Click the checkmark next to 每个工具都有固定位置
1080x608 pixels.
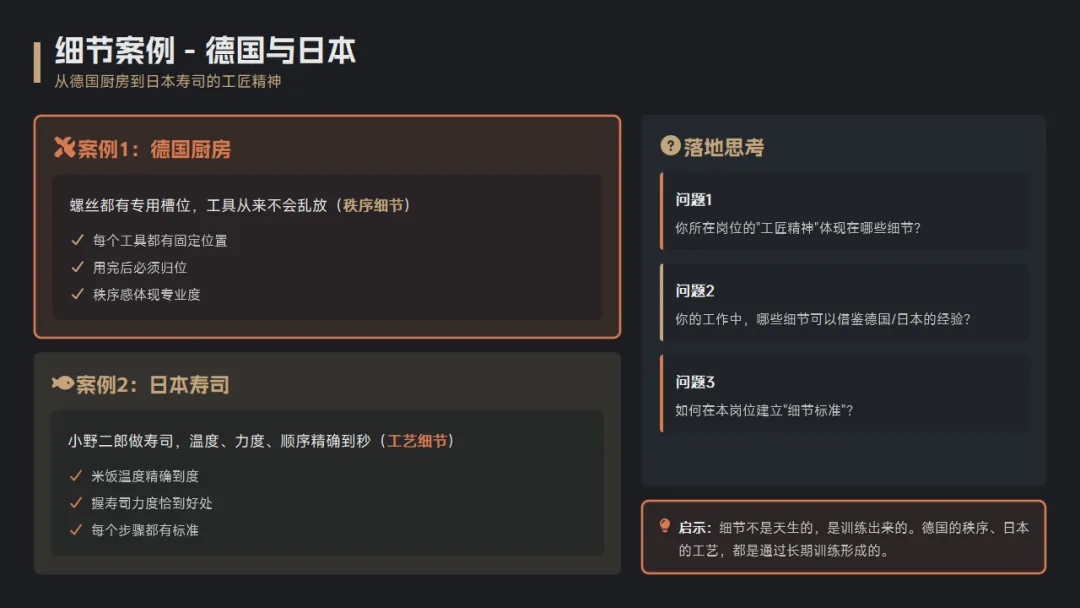coord(77,240)
